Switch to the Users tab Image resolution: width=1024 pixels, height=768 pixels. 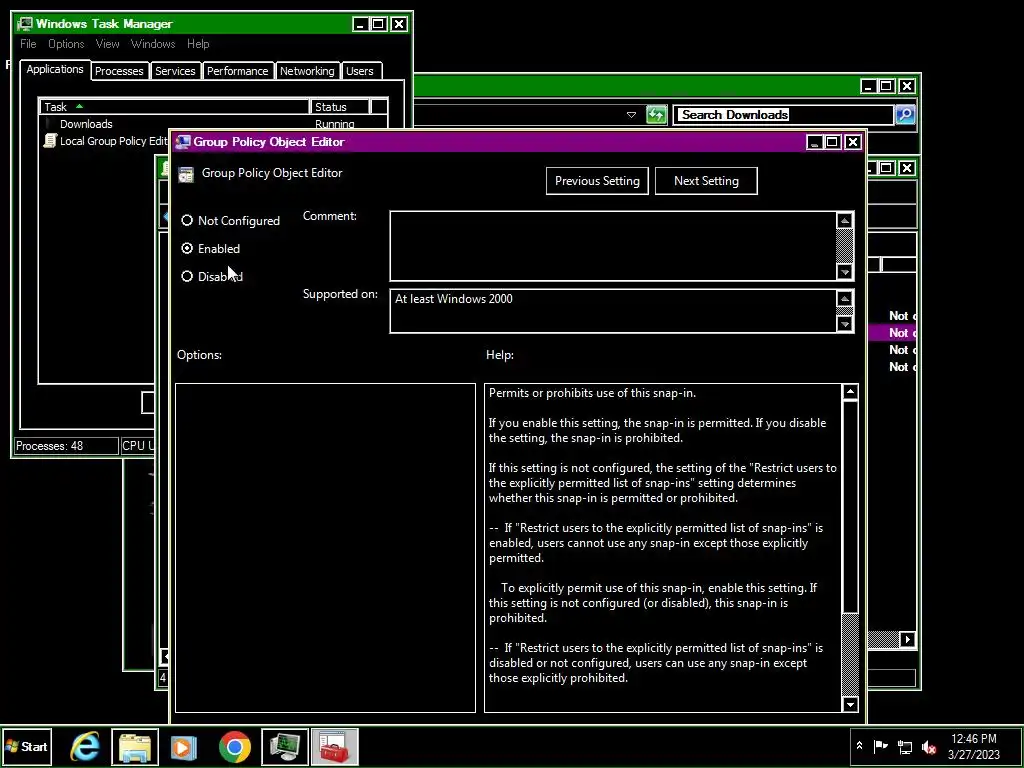(360, 71)
